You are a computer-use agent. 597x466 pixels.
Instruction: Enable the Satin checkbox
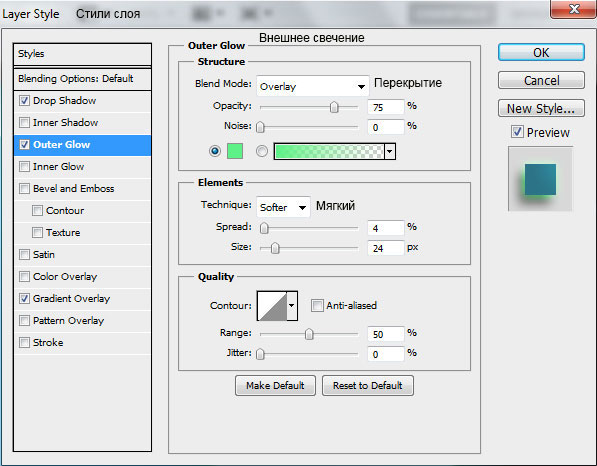tap(24, 254)
